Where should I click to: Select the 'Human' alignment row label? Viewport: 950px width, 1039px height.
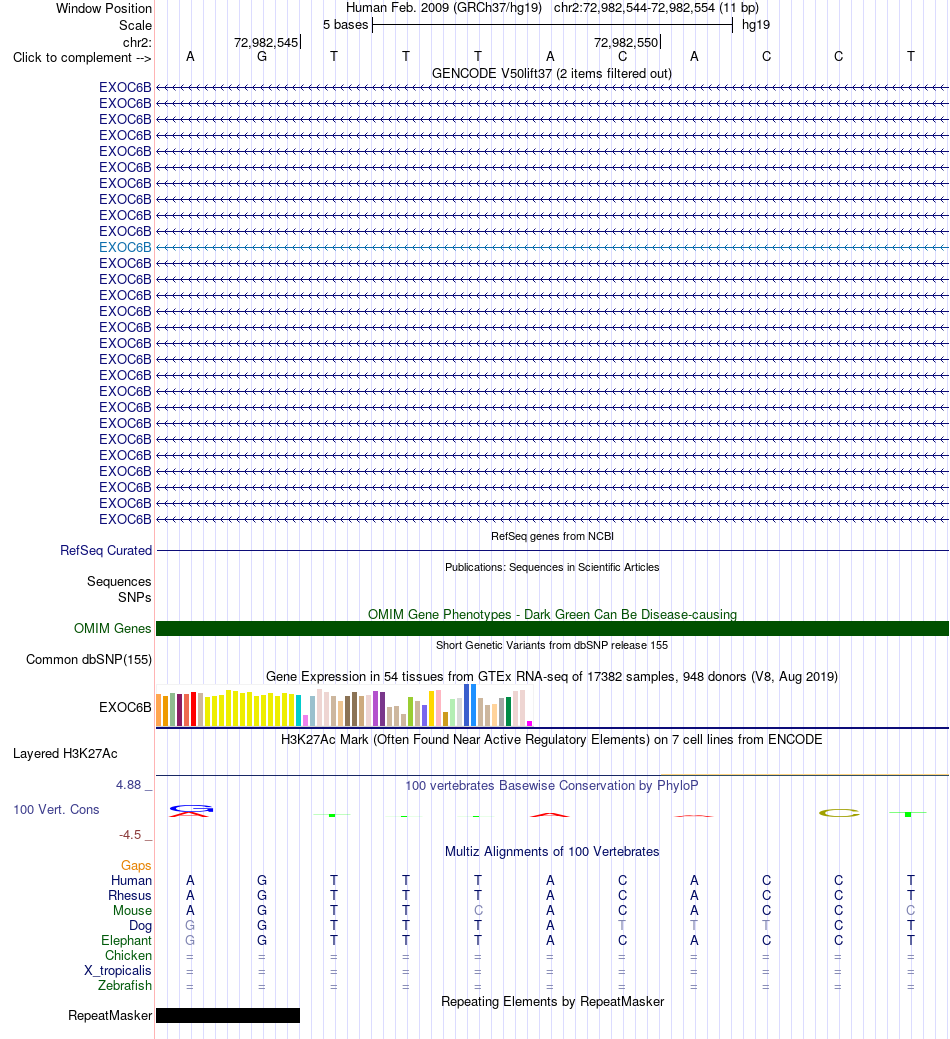coord(131,880)
